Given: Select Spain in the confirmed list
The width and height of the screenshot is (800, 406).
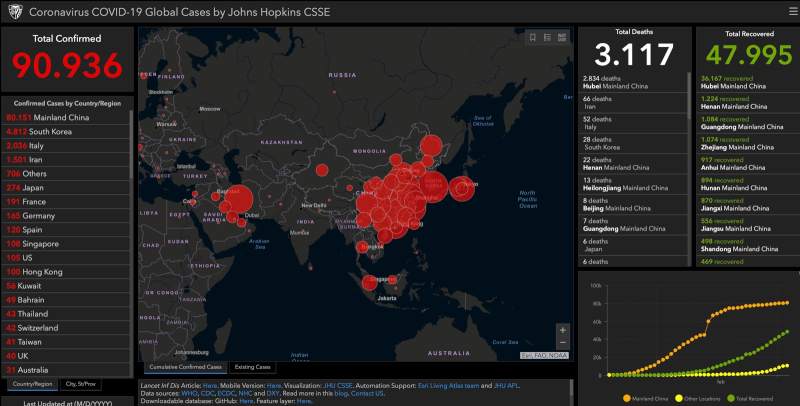Looking at the screenshot, I should pyautogui.click(x=66, y=230).
